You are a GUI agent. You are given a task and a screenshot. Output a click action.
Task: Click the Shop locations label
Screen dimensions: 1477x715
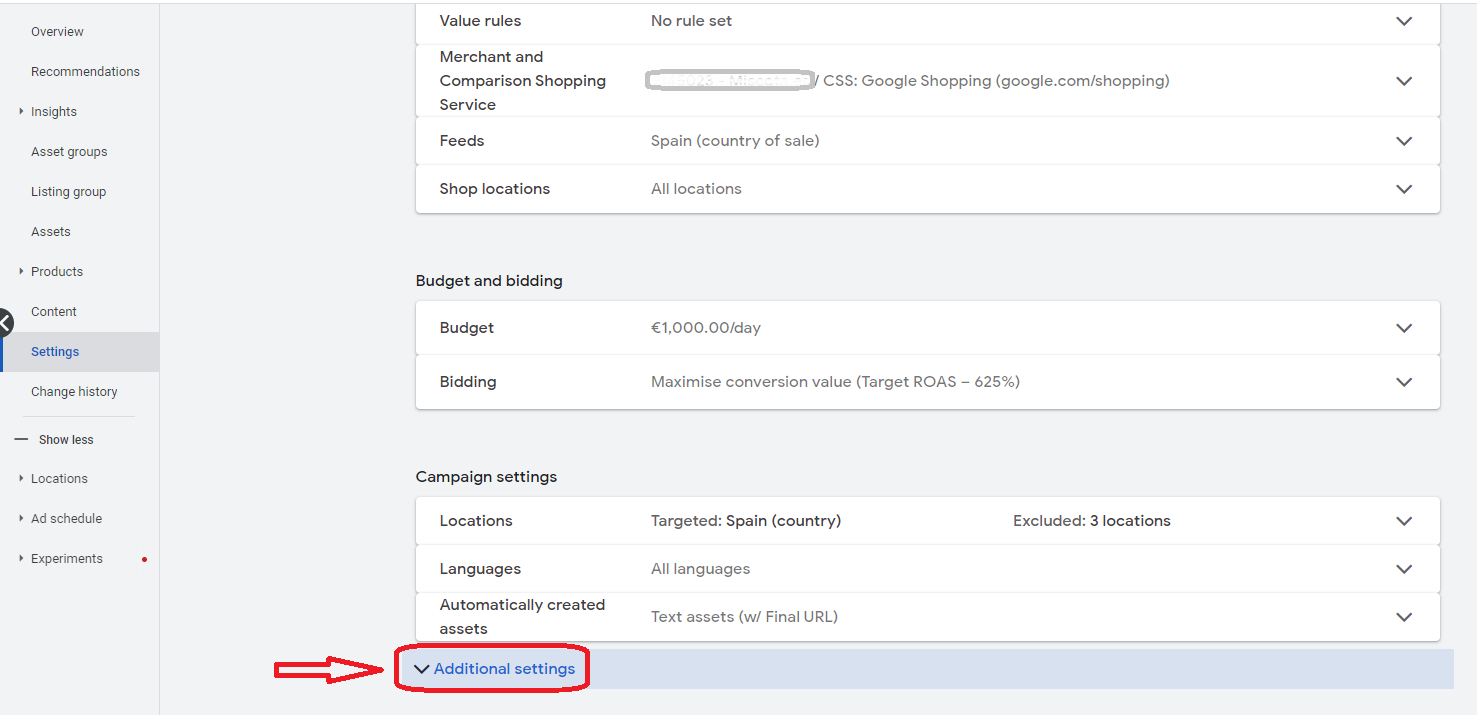click(x=495, y=189)
